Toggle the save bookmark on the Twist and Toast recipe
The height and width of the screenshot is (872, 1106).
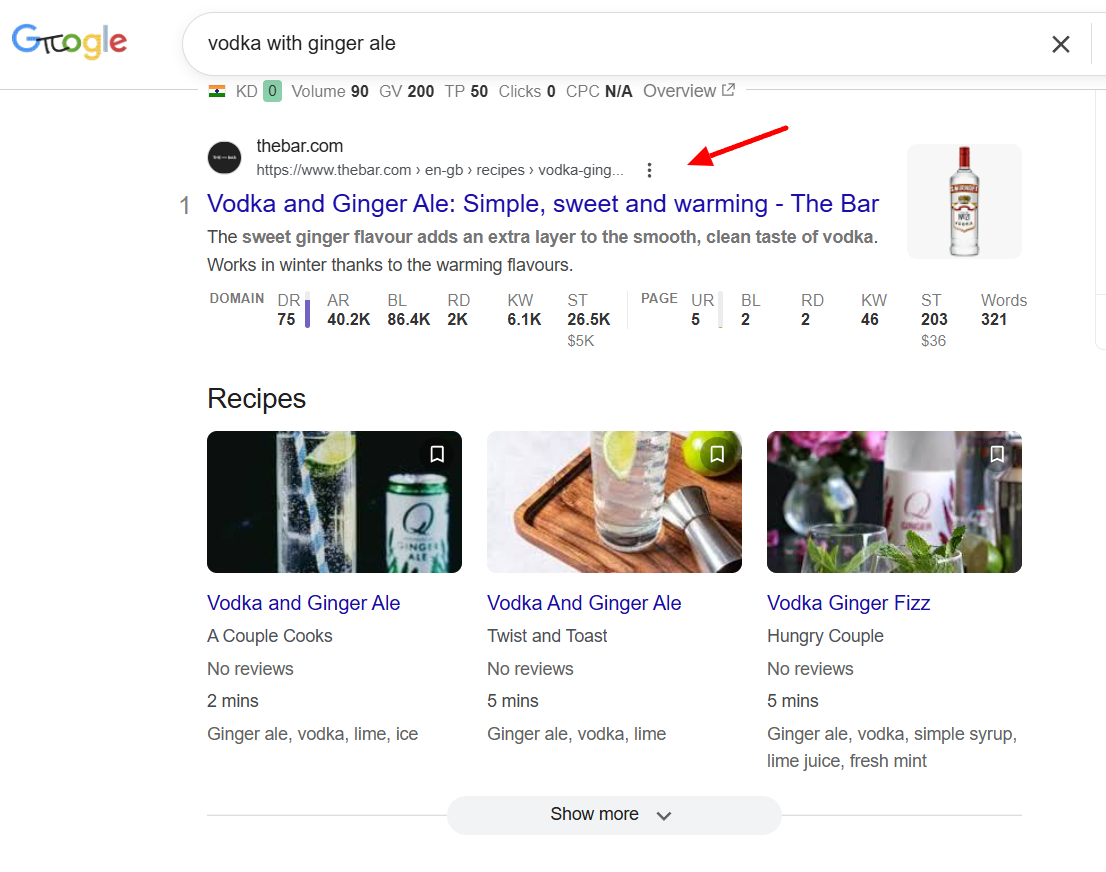pyautogui.click(x=717, y=454)
